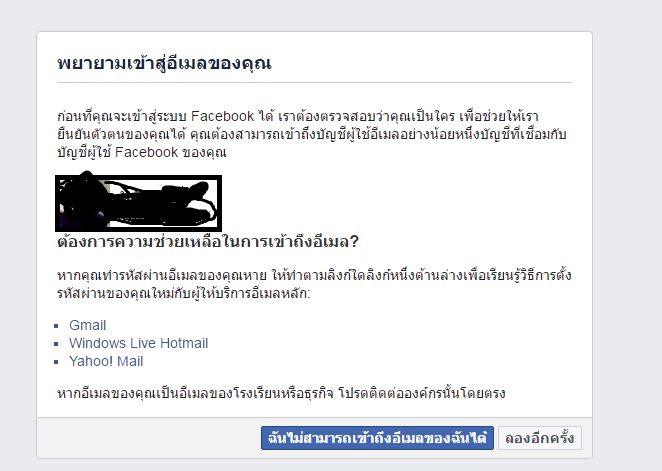
Task: Click the paragraph line starting ยืนยันตัวตนของคุณได้
Action: point(312,134)
